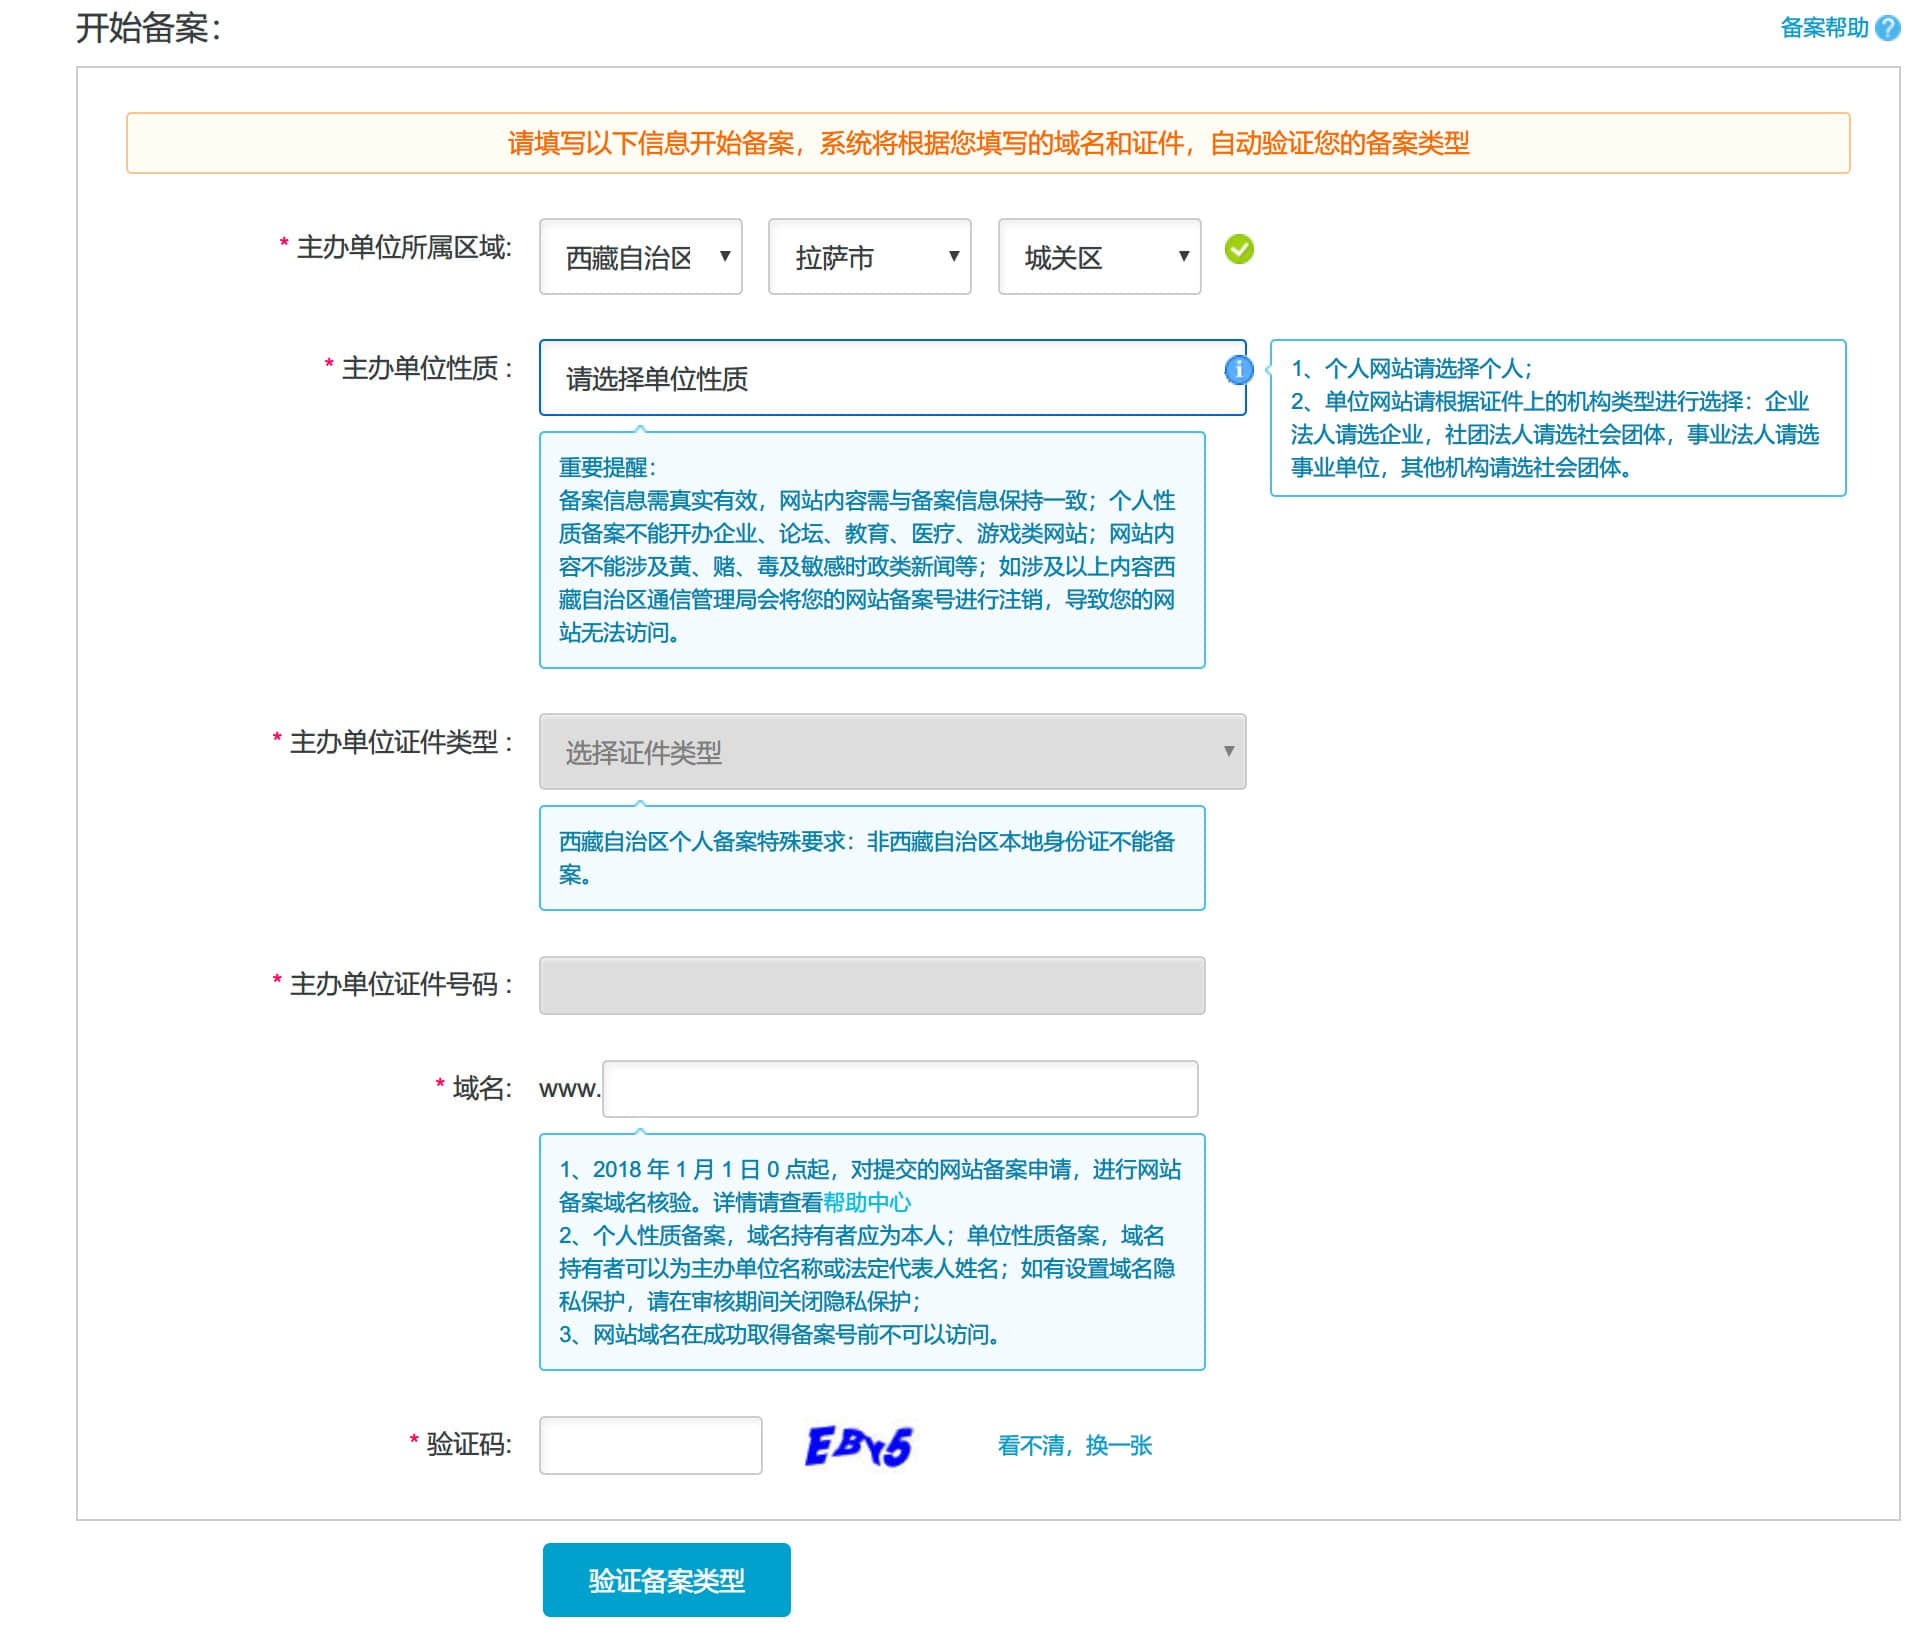
Task: Refresh the captcha via 看不清，换一张
Action: coord(1071,1444)
